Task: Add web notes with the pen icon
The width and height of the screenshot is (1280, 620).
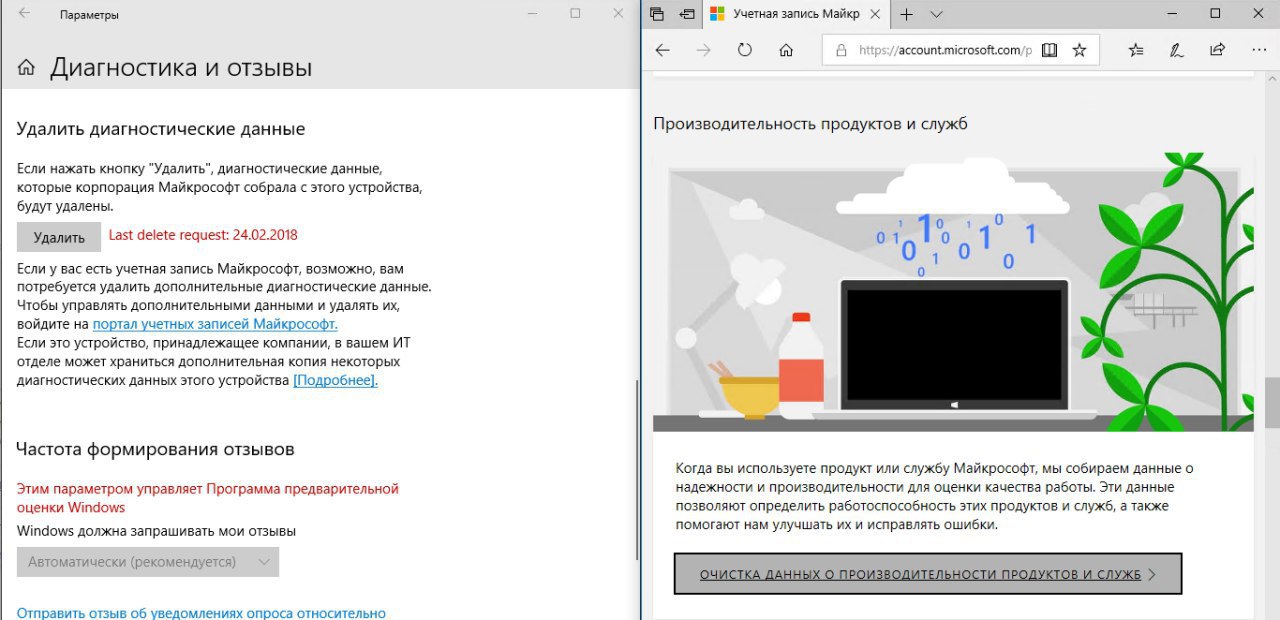Action: 1177,50
